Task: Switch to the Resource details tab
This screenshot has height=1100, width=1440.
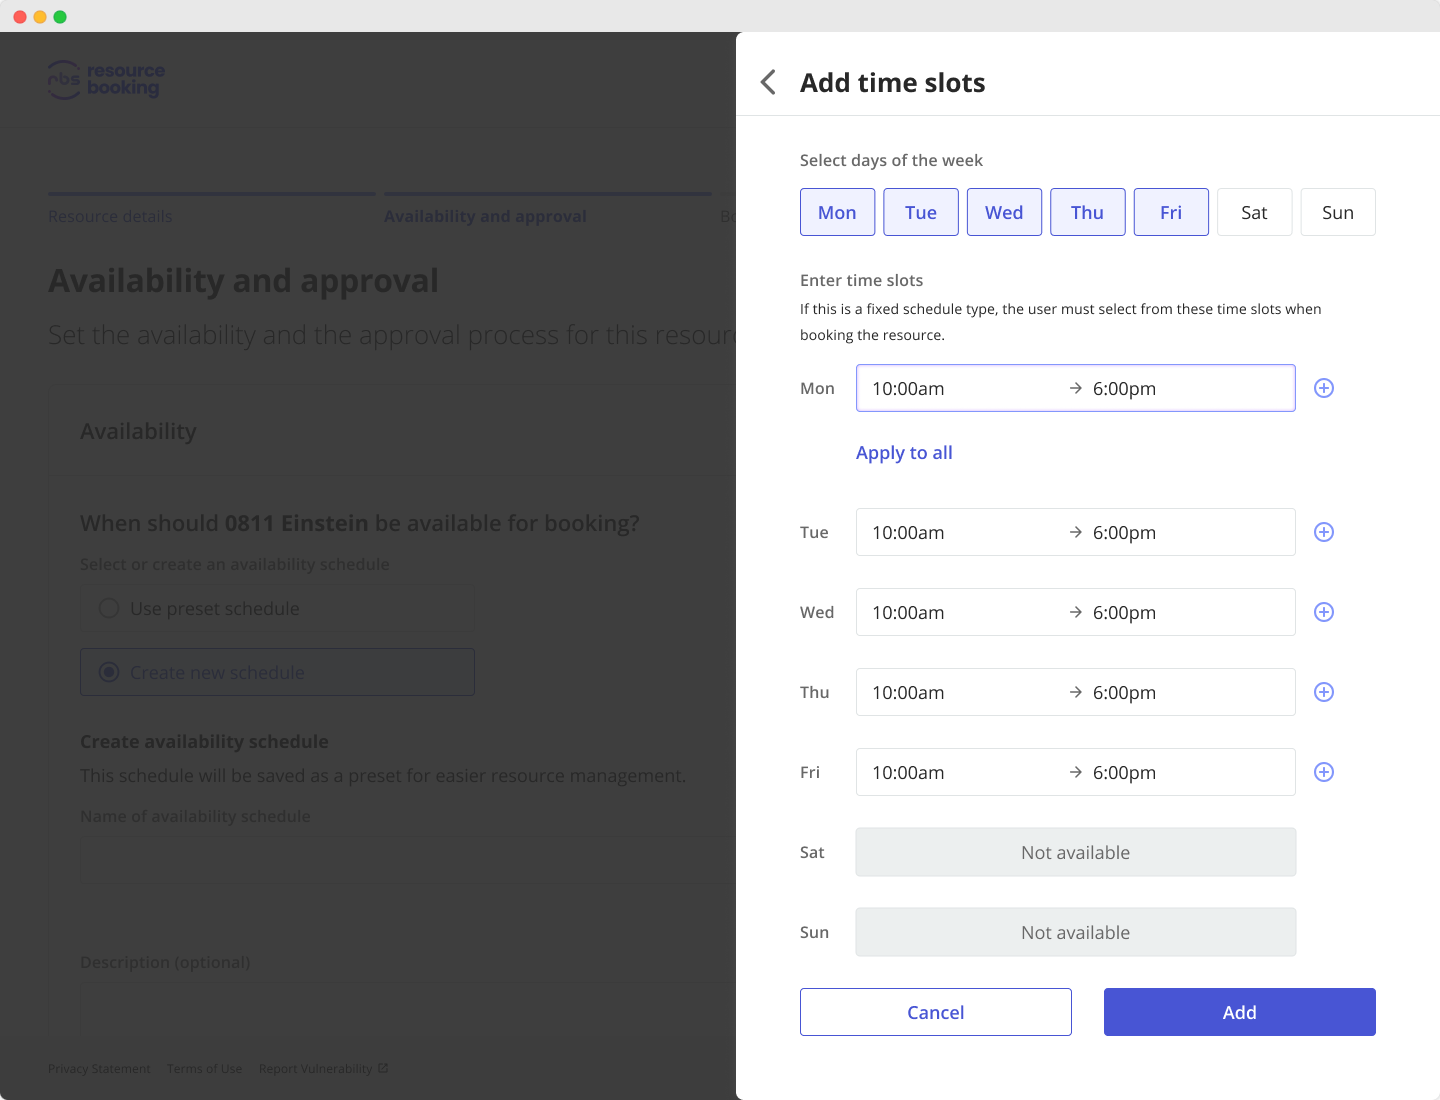Action: coord(110,216)
